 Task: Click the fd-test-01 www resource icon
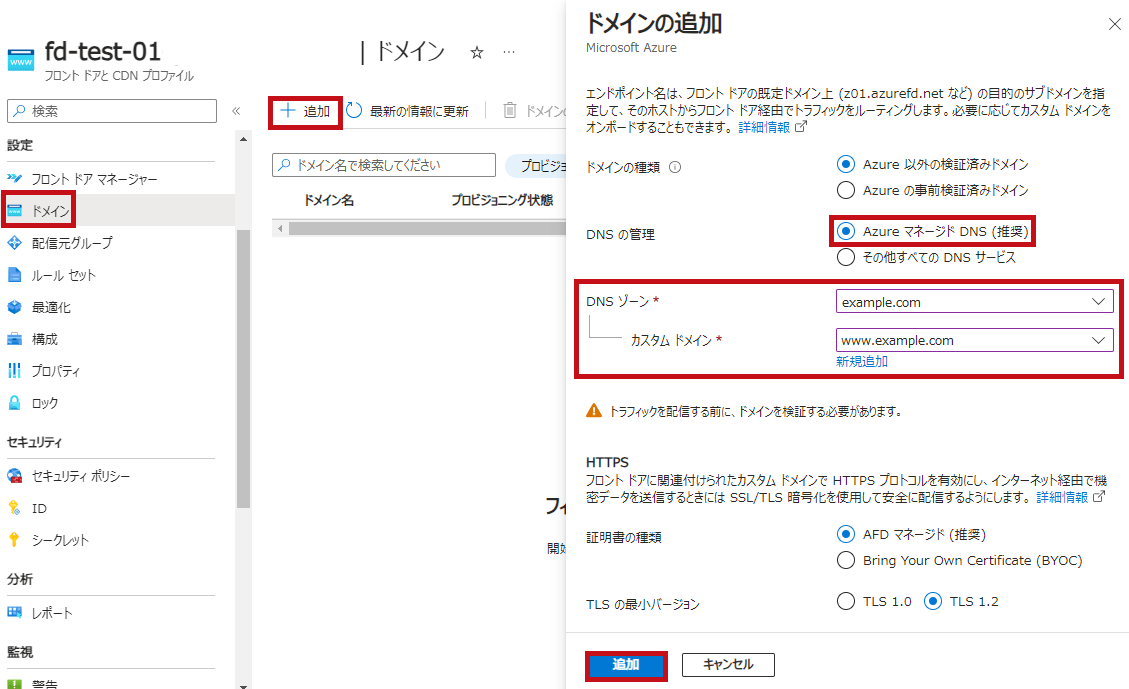(21, 60)
